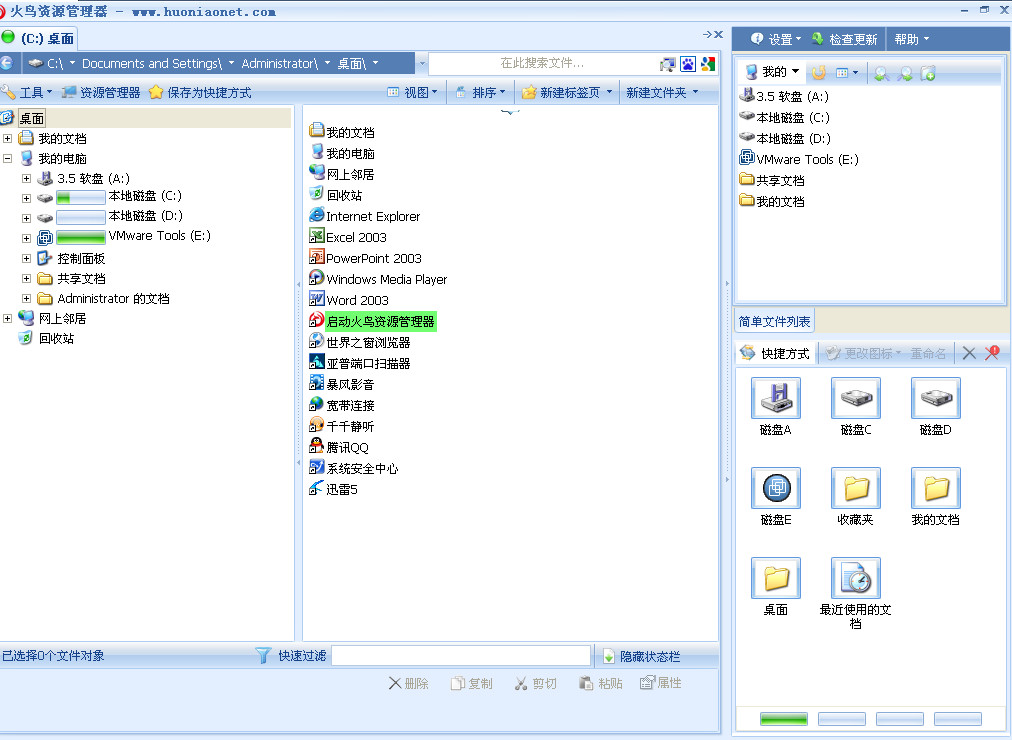1012x740 pixels.
Task: Select the (C:) 桌面 tab
Action: point(39,38)
